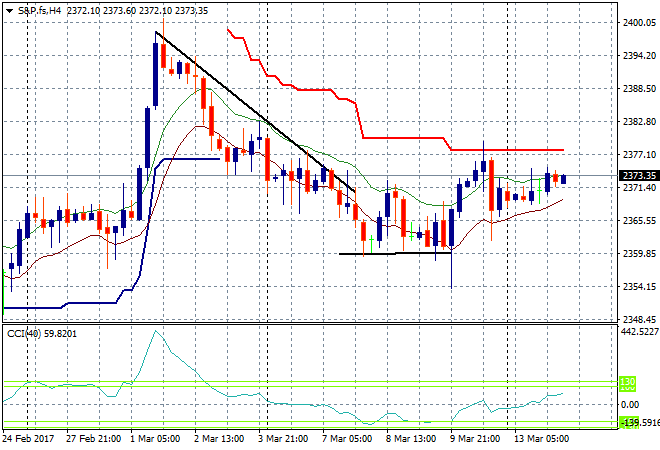Click the 2382.80 price axis label
The image size is (660, 450).
click(639, 122)
